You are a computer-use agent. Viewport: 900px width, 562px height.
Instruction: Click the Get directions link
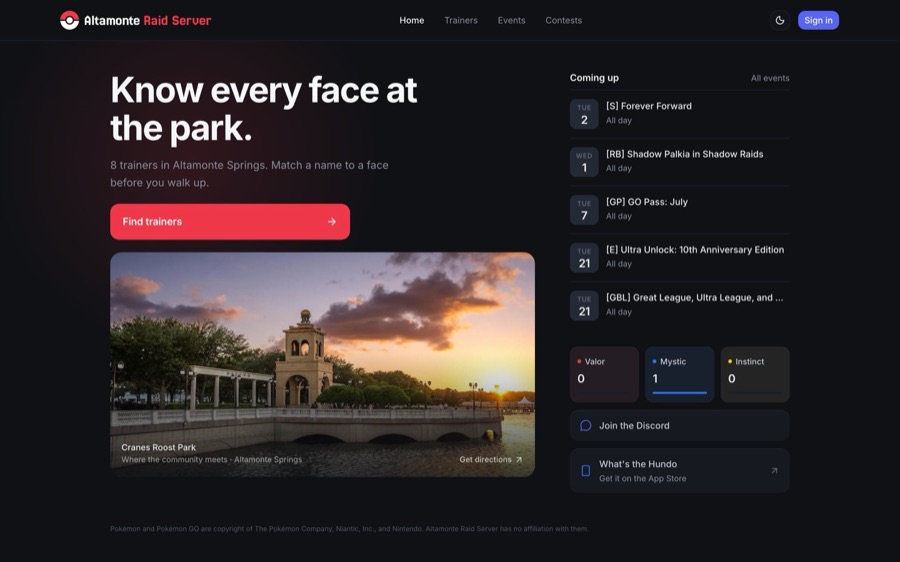click(x=491, y=459)
